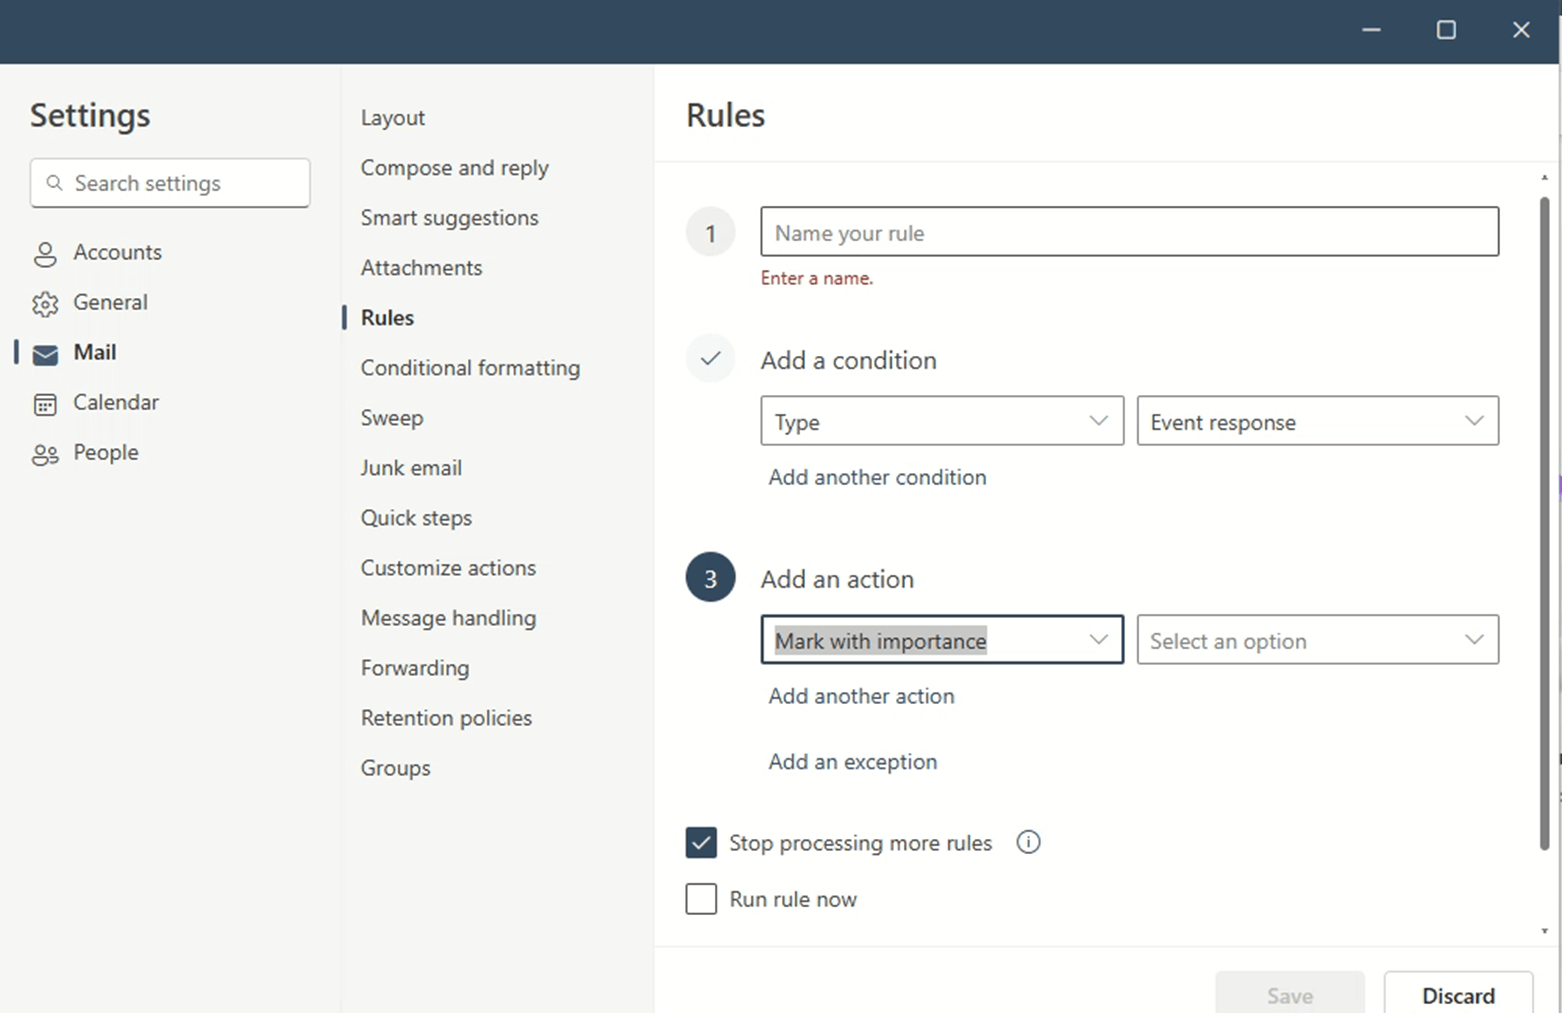Open the Select an option dropdown
The height and width of the screenshot is (1013, 1562).
click(1317, 640)
